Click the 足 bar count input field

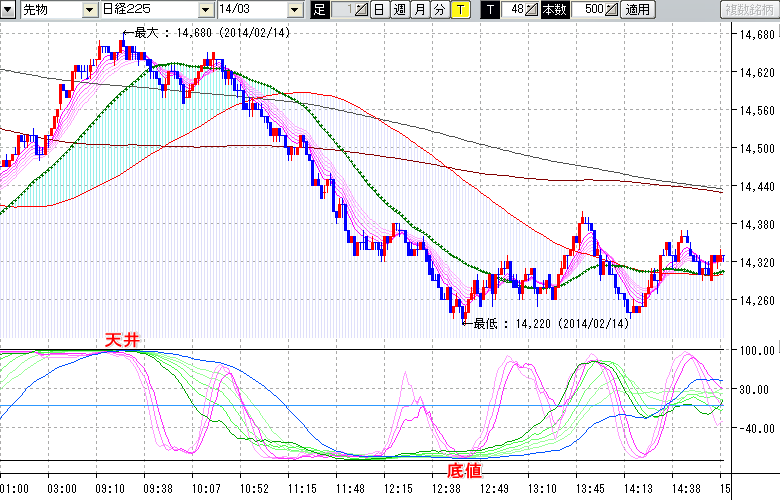(x=343, y=10)
